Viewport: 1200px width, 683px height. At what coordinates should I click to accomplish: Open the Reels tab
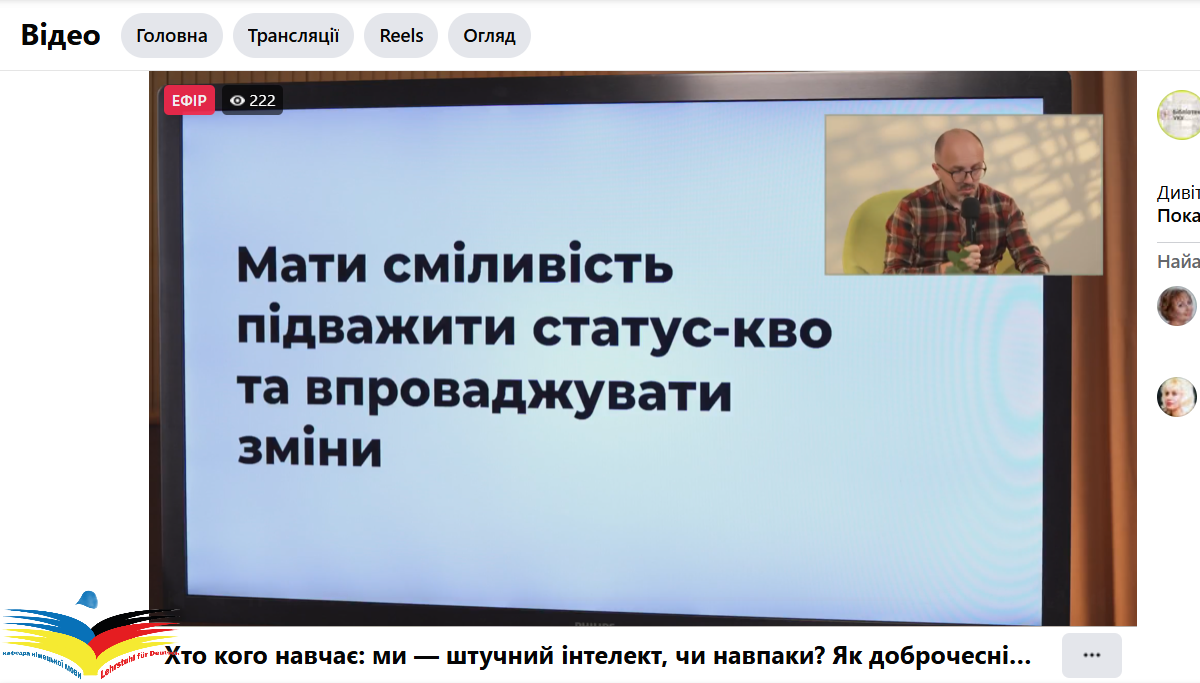coord(401,36)
